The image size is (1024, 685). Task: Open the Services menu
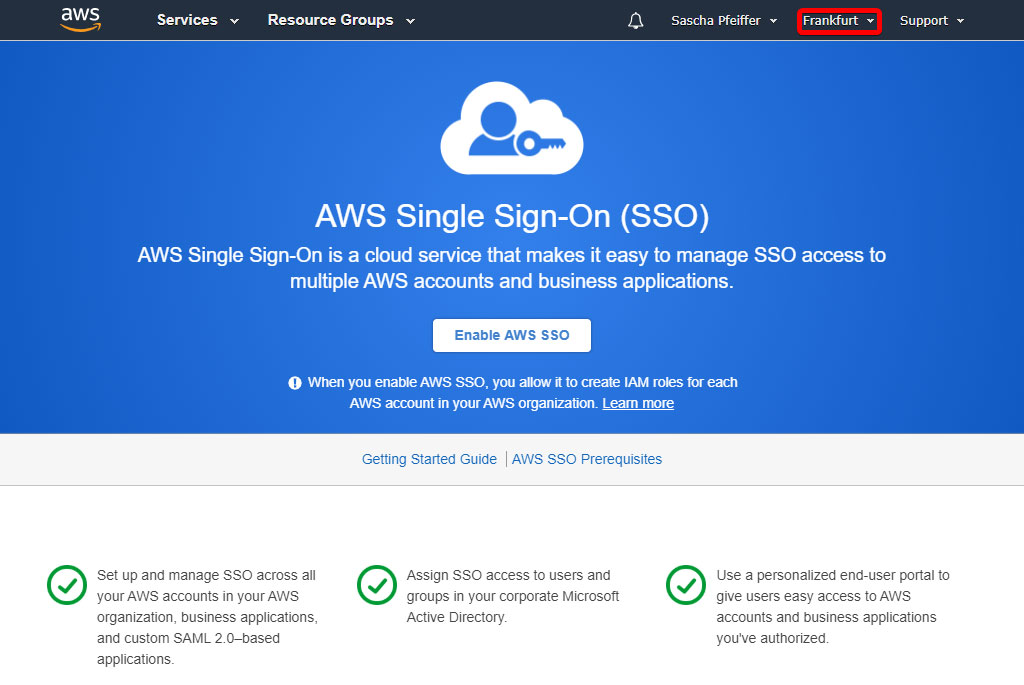(189, 19)
